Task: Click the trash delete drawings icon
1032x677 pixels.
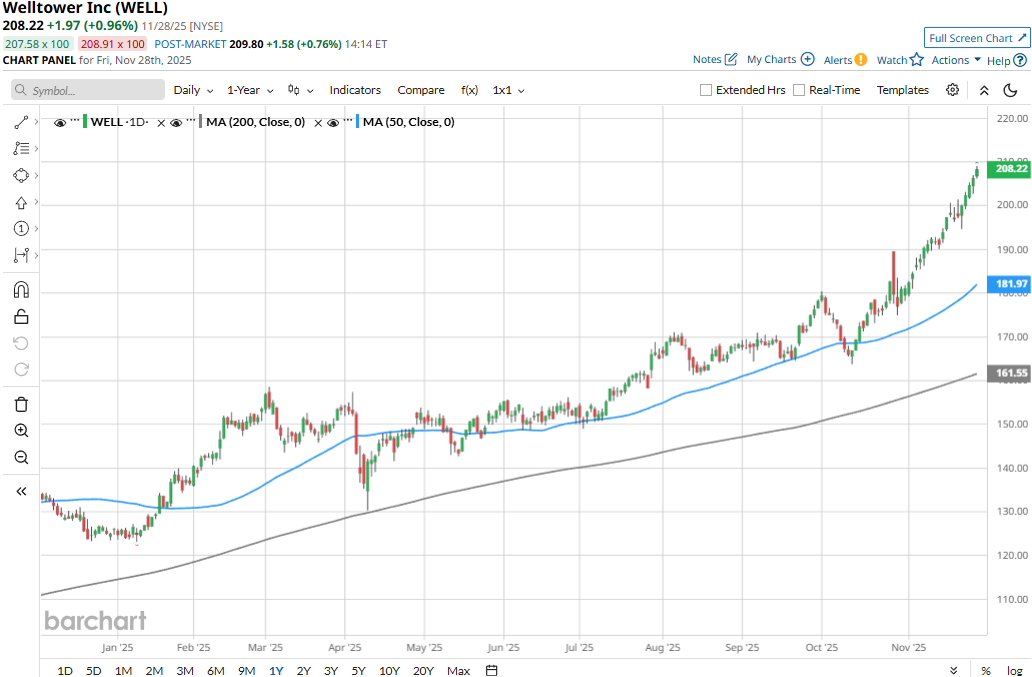Action: [21, 404]
